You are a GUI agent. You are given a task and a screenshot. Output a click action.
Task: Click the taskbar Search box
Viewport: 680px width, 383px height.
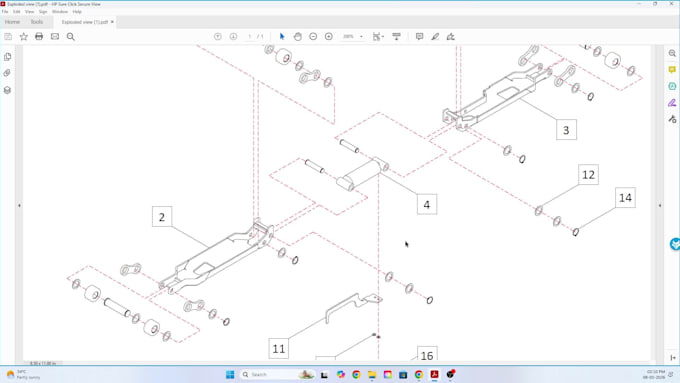(x=278, y=374)
